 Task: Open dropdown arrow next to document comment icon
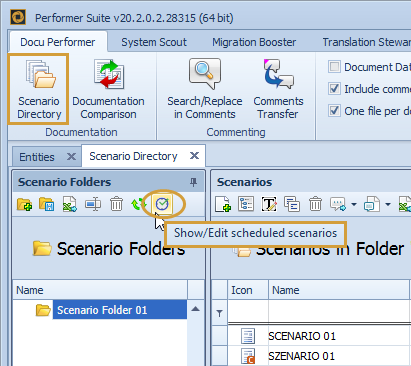point(388,204)
